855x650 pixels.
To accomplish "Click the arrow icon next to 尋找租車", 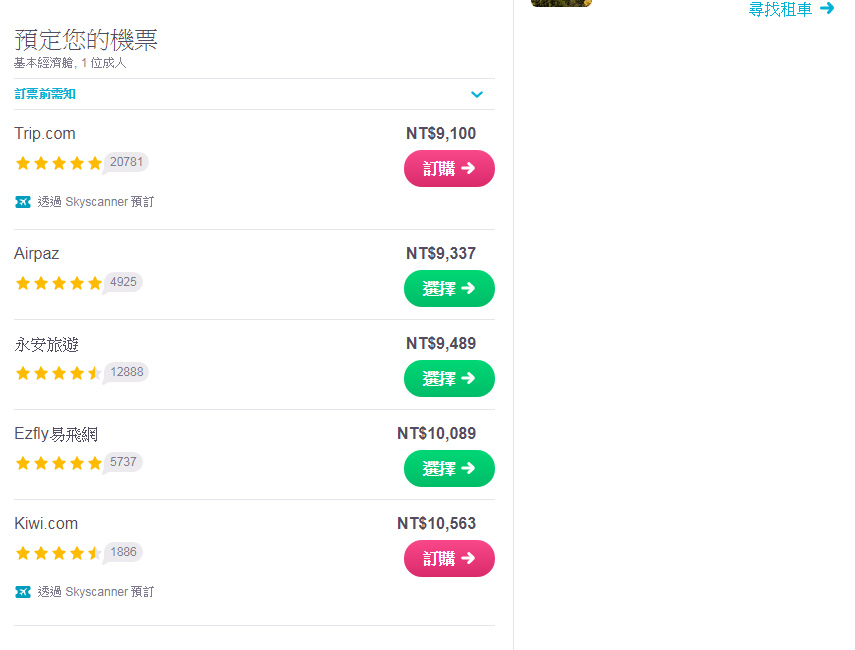I will pyautogui.click(x=827, y=8).
